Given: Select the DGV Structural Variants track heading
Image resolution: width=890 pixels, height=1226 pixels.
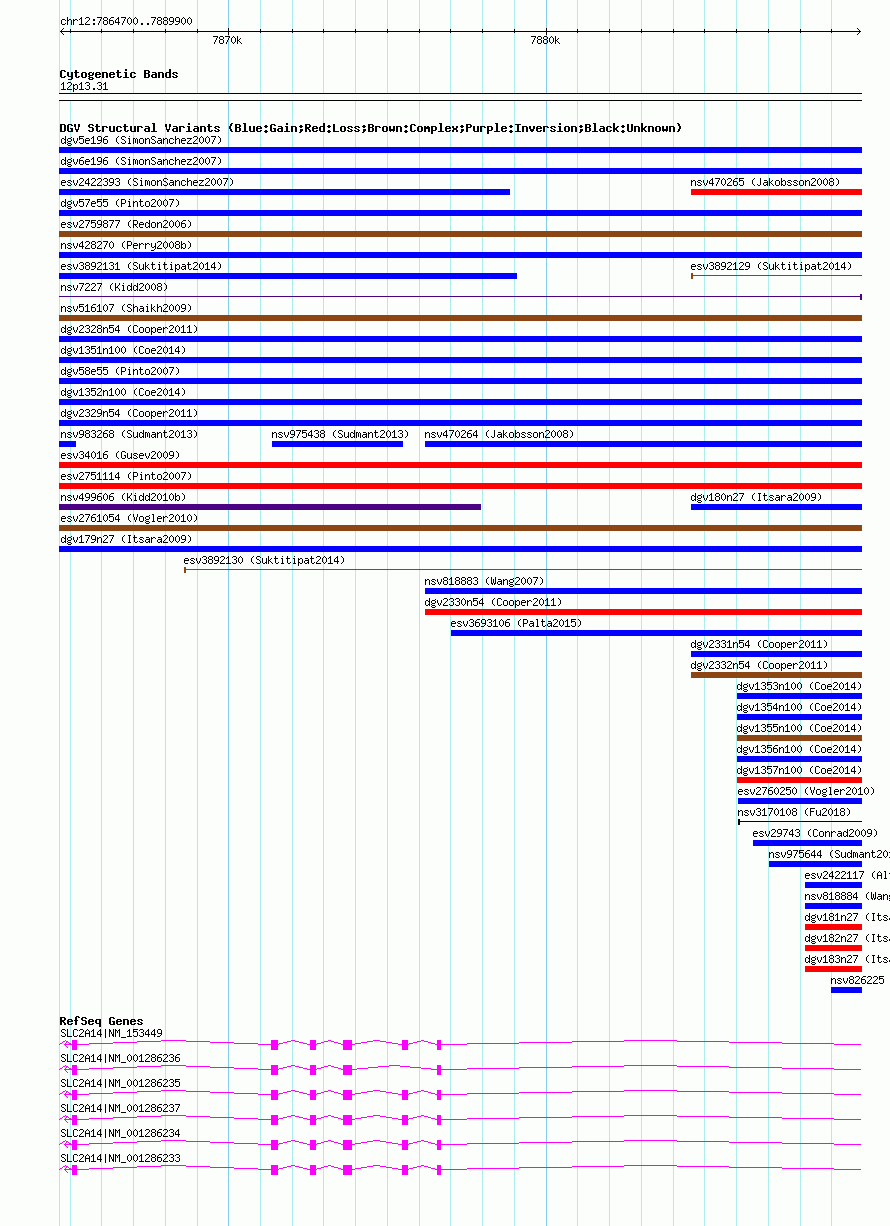Looking at the screenshot, I should coord(371,128).
